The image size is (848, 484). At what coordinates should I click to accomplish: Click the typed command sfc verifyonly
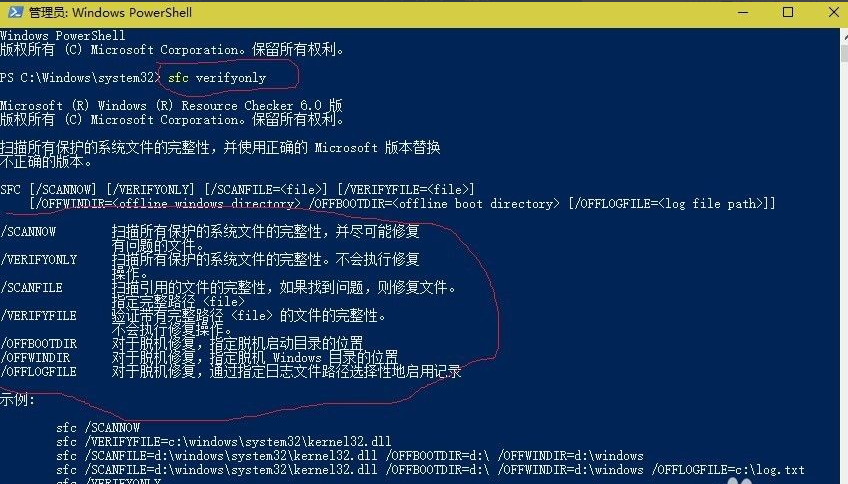click(217, 78)
